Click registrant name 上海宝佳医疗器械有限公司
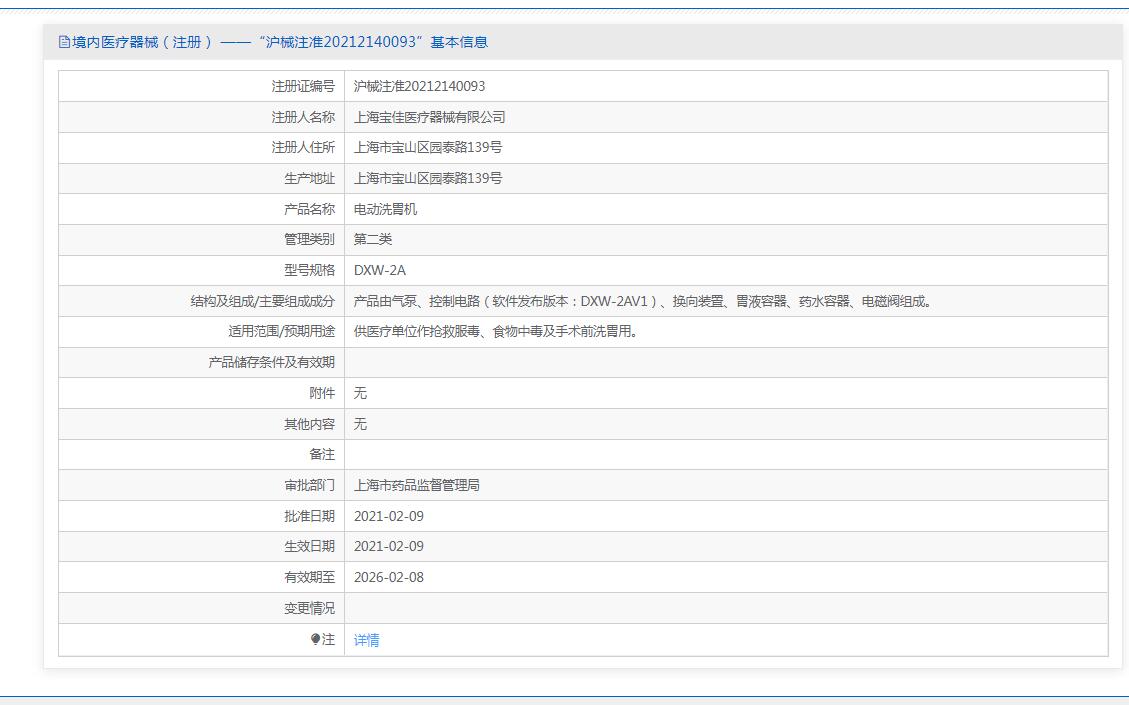 (x=429, y=117)
